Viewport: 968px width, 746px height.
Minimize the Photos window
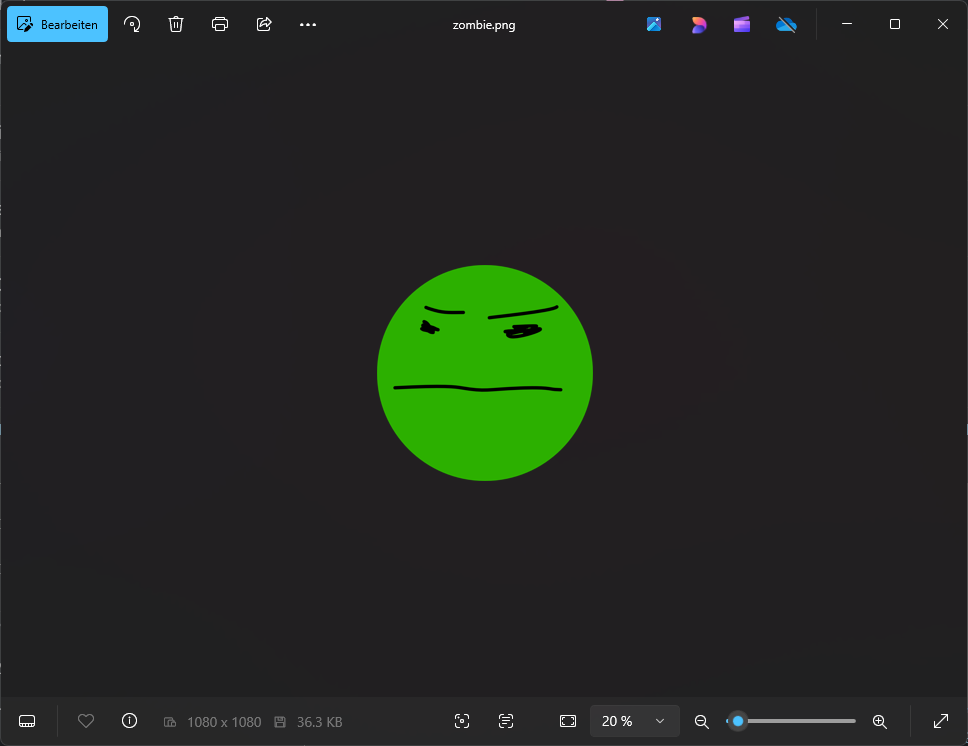[x=847, y=24]
